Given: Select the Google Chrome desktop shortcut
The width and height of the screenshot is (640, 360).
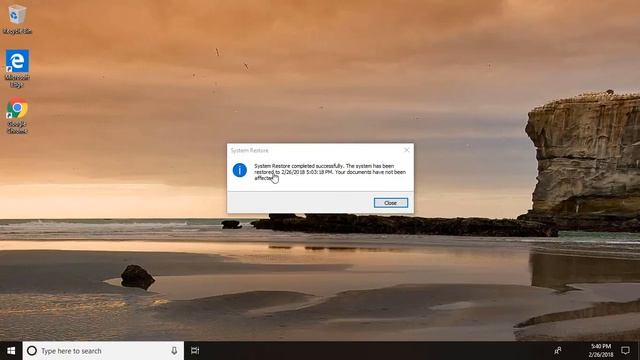Looking at the screenshot, I should [x=17, y=116].
